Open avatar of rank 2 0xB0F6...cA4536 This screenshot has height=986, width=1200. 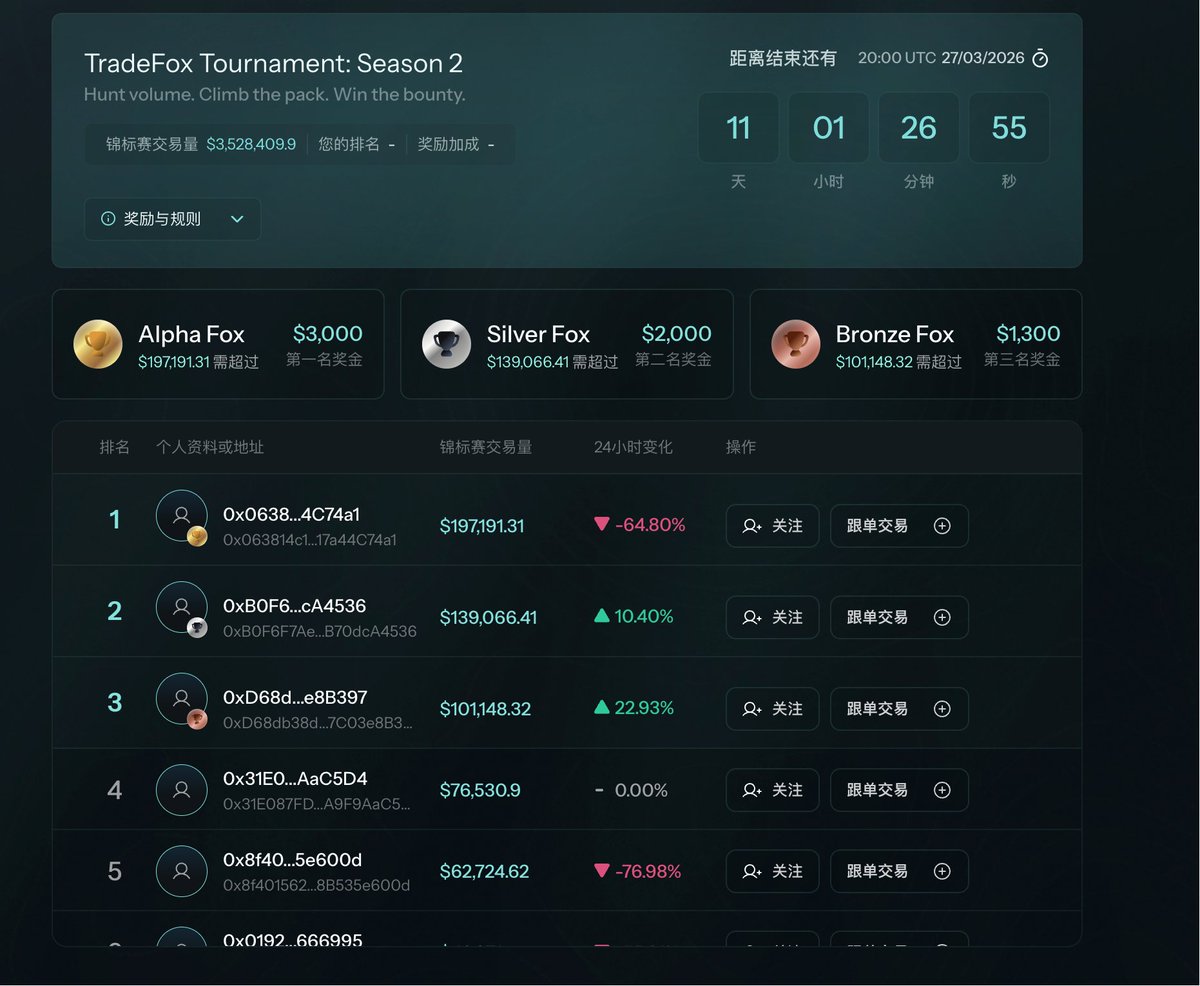(x=182, y=607)
